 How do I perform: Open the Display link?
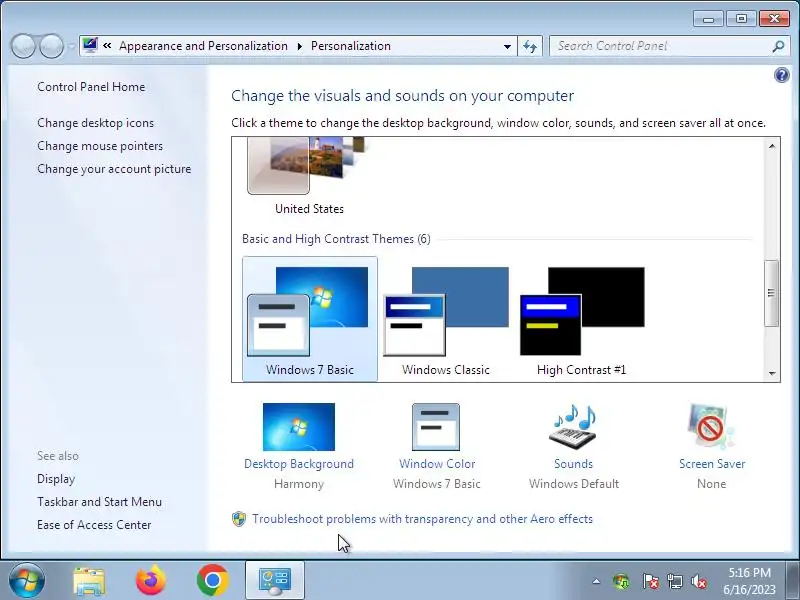[x=56, y=479]
